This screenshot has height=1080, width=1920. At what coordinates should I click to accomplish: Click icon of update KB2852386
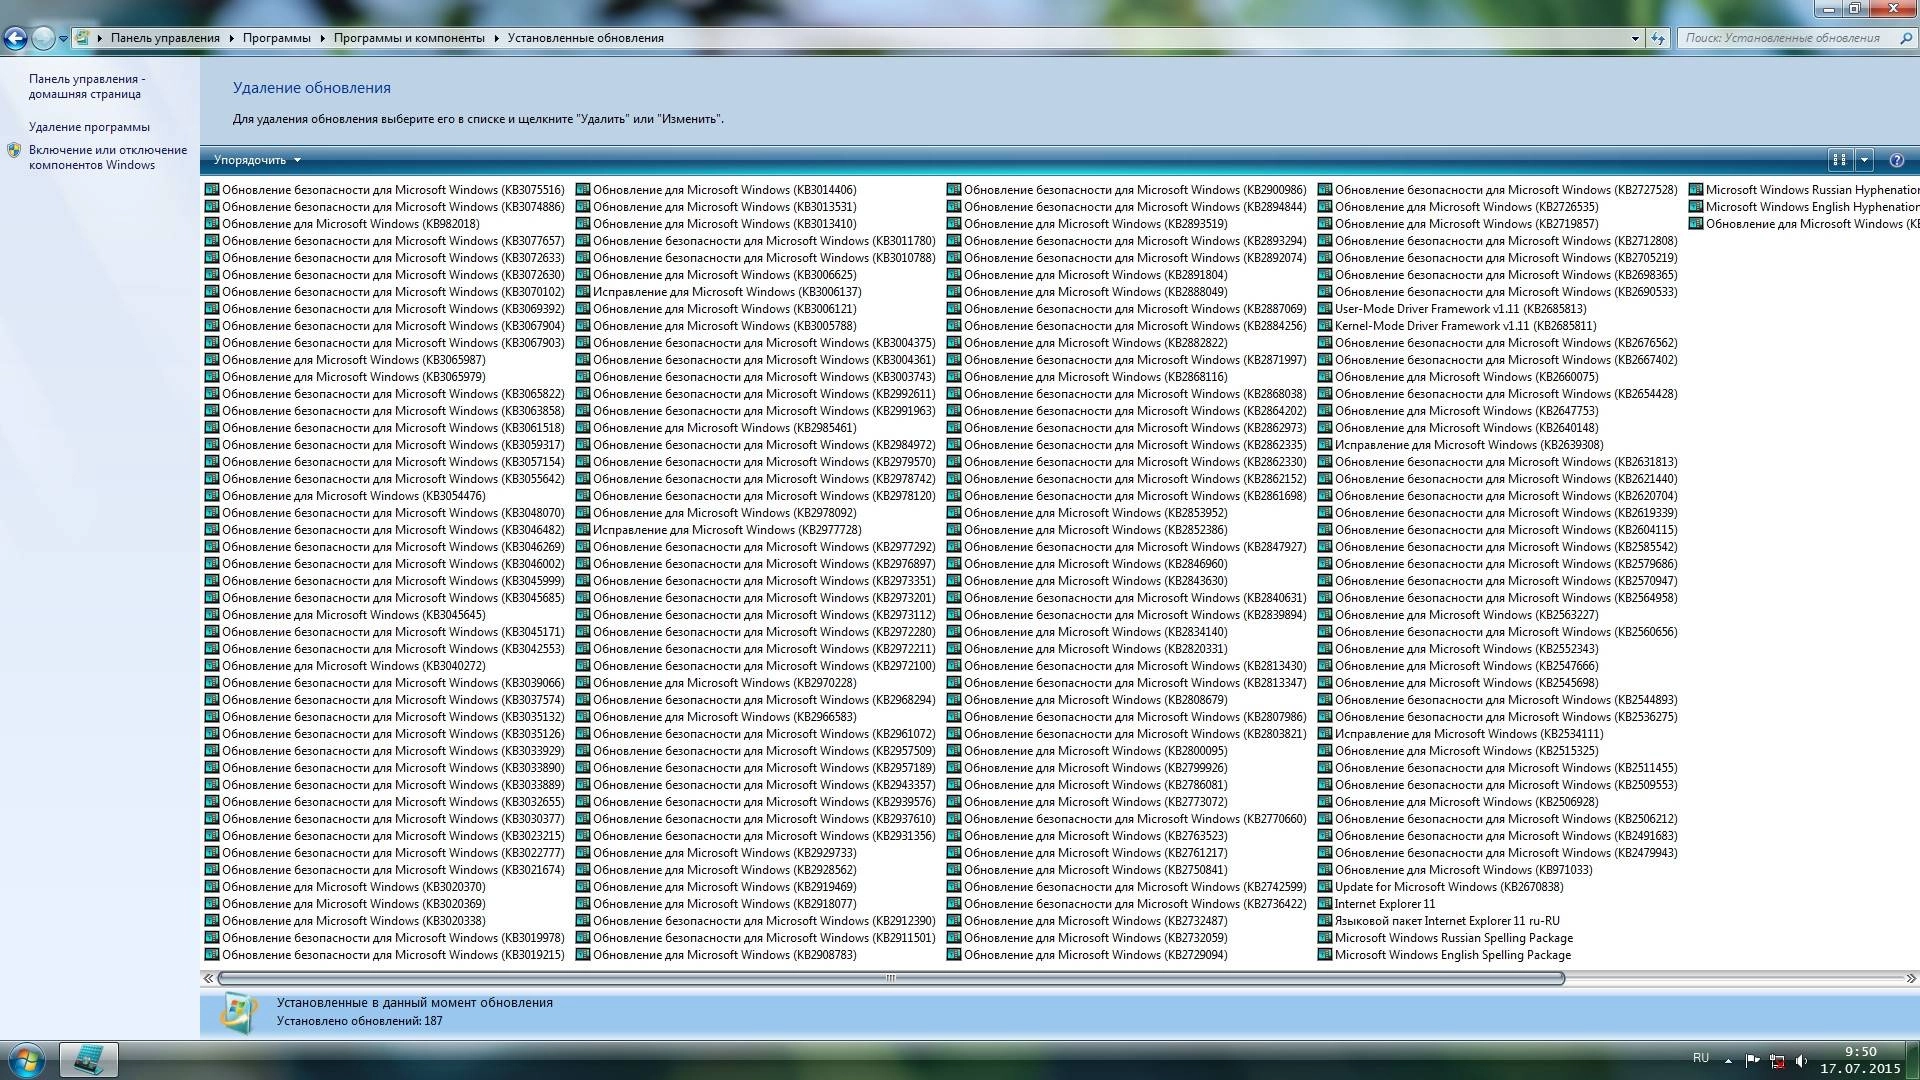(x=954, y=530)
